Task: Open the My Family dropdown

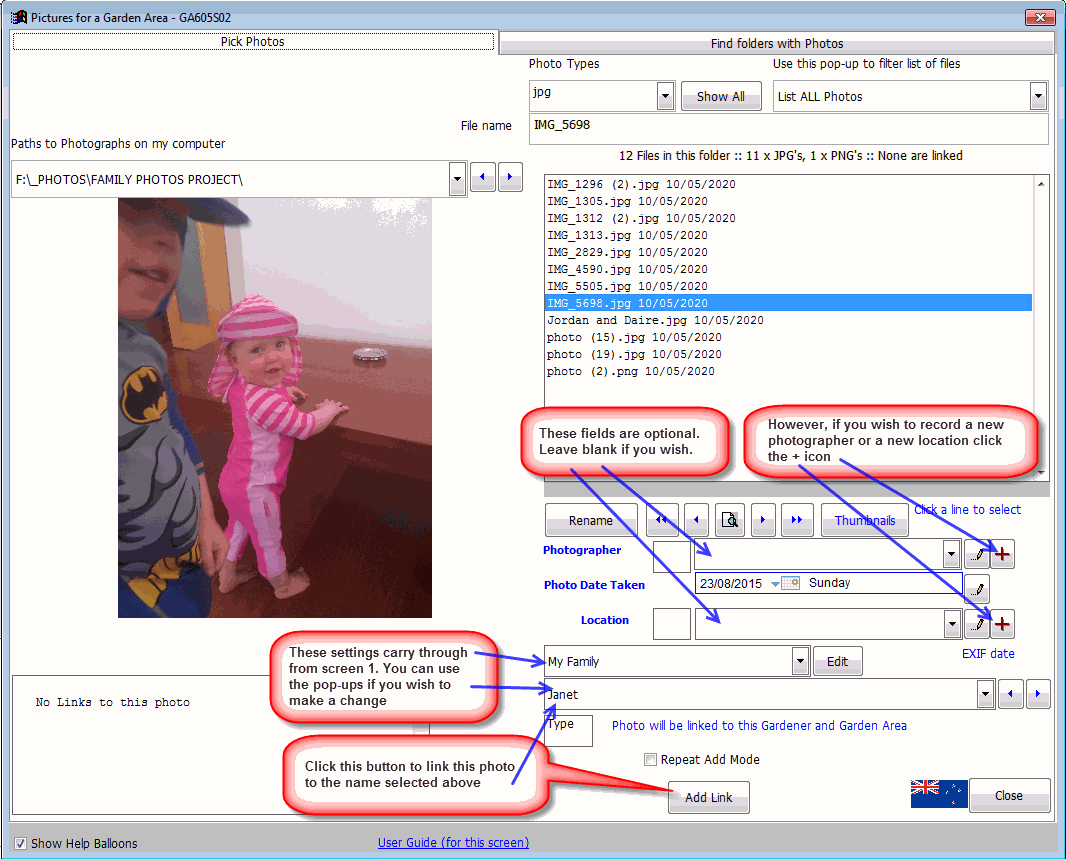Action: click(x=801, y=661)
